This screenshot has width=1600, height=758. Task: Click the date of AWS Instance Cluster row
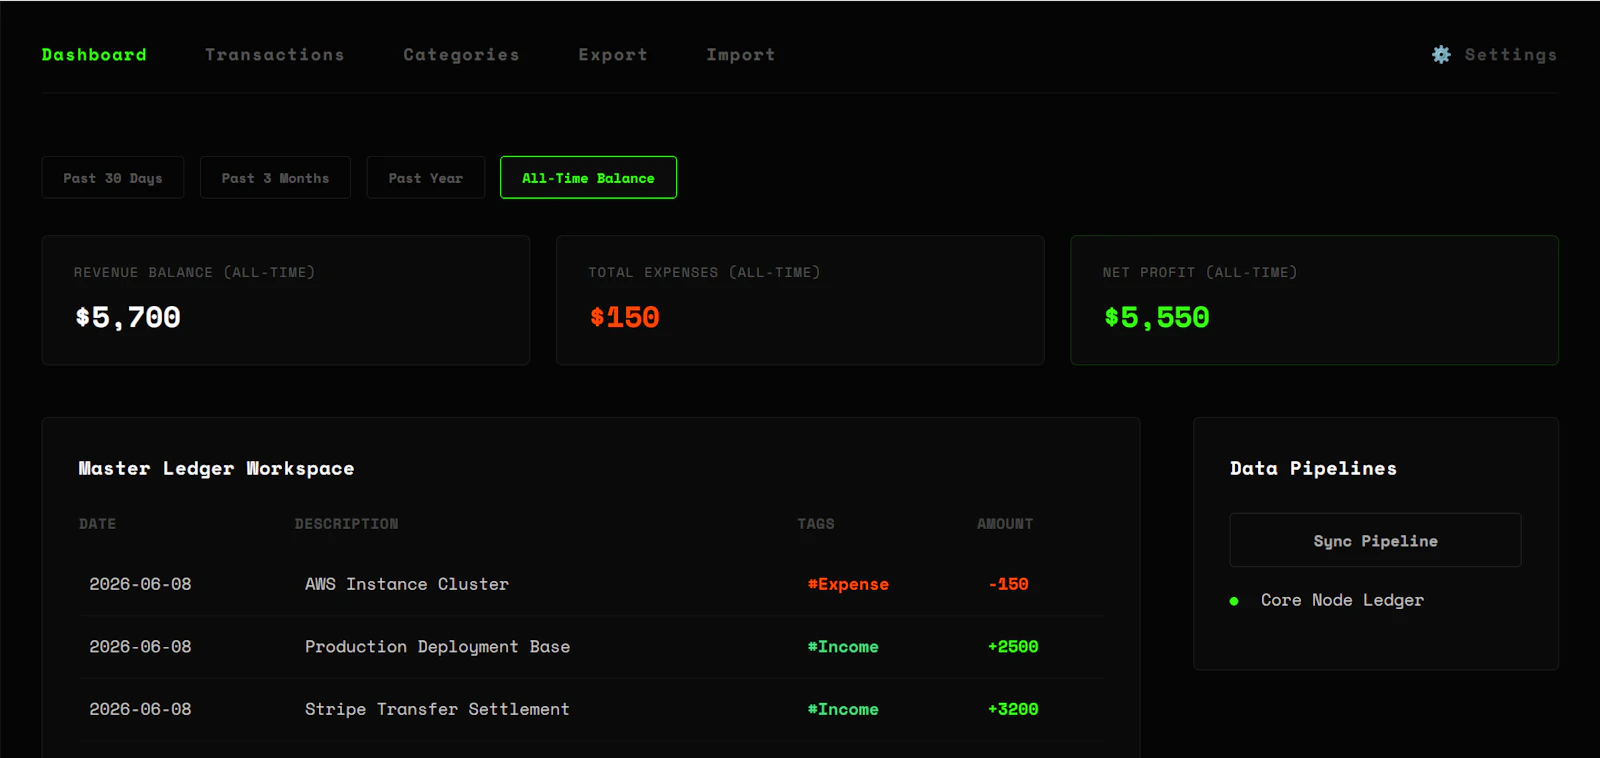[x=140, y=584]
